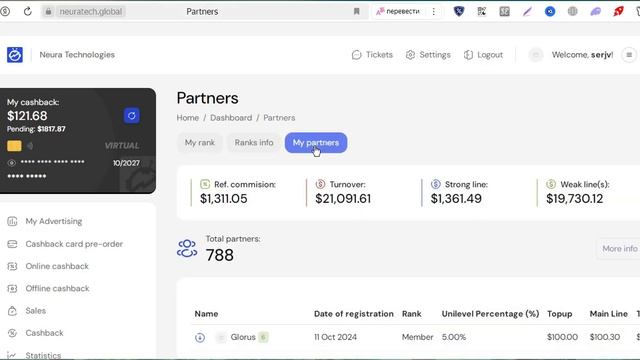Screen dimensions: 640x360
Task: Click the Cashback sidebar icon
Action: [x=12, y=333]
